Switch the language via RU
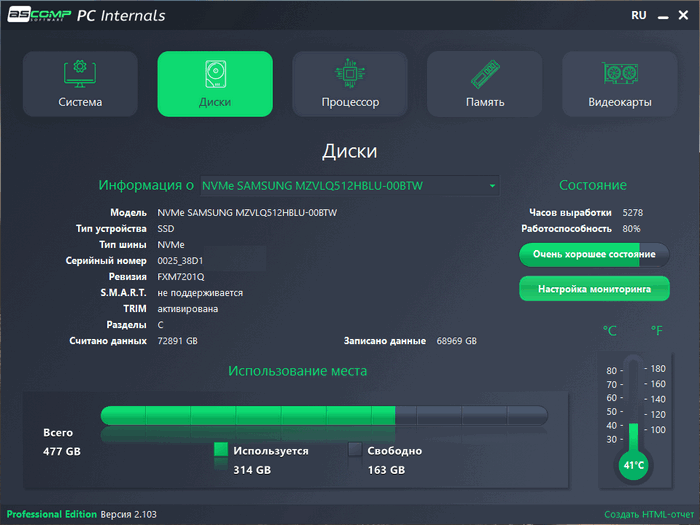Image resolution: width=700 pixels, height=525 pixels. tap(639, 15)
